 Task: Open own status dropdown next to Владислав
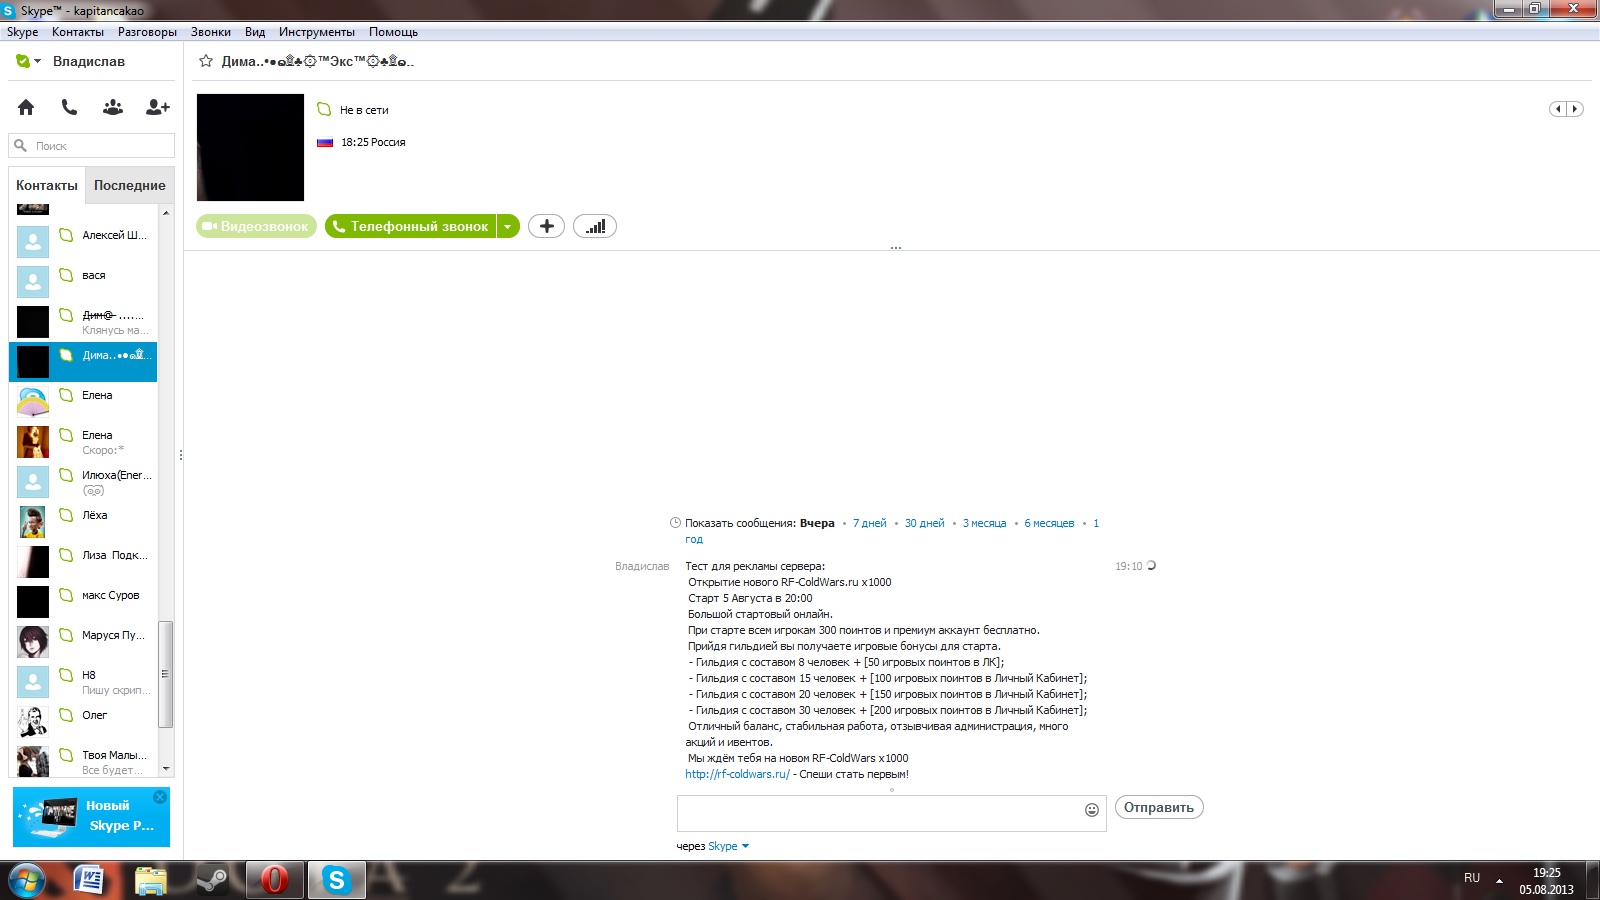28,61
